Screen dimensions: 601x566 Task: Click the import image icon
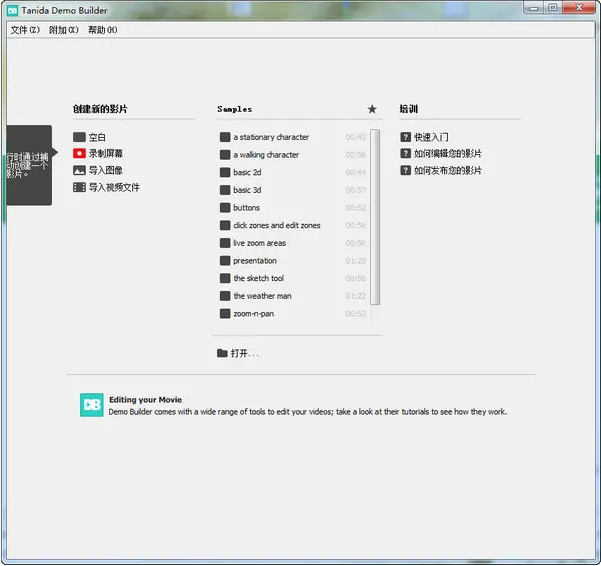click(79, 171)
